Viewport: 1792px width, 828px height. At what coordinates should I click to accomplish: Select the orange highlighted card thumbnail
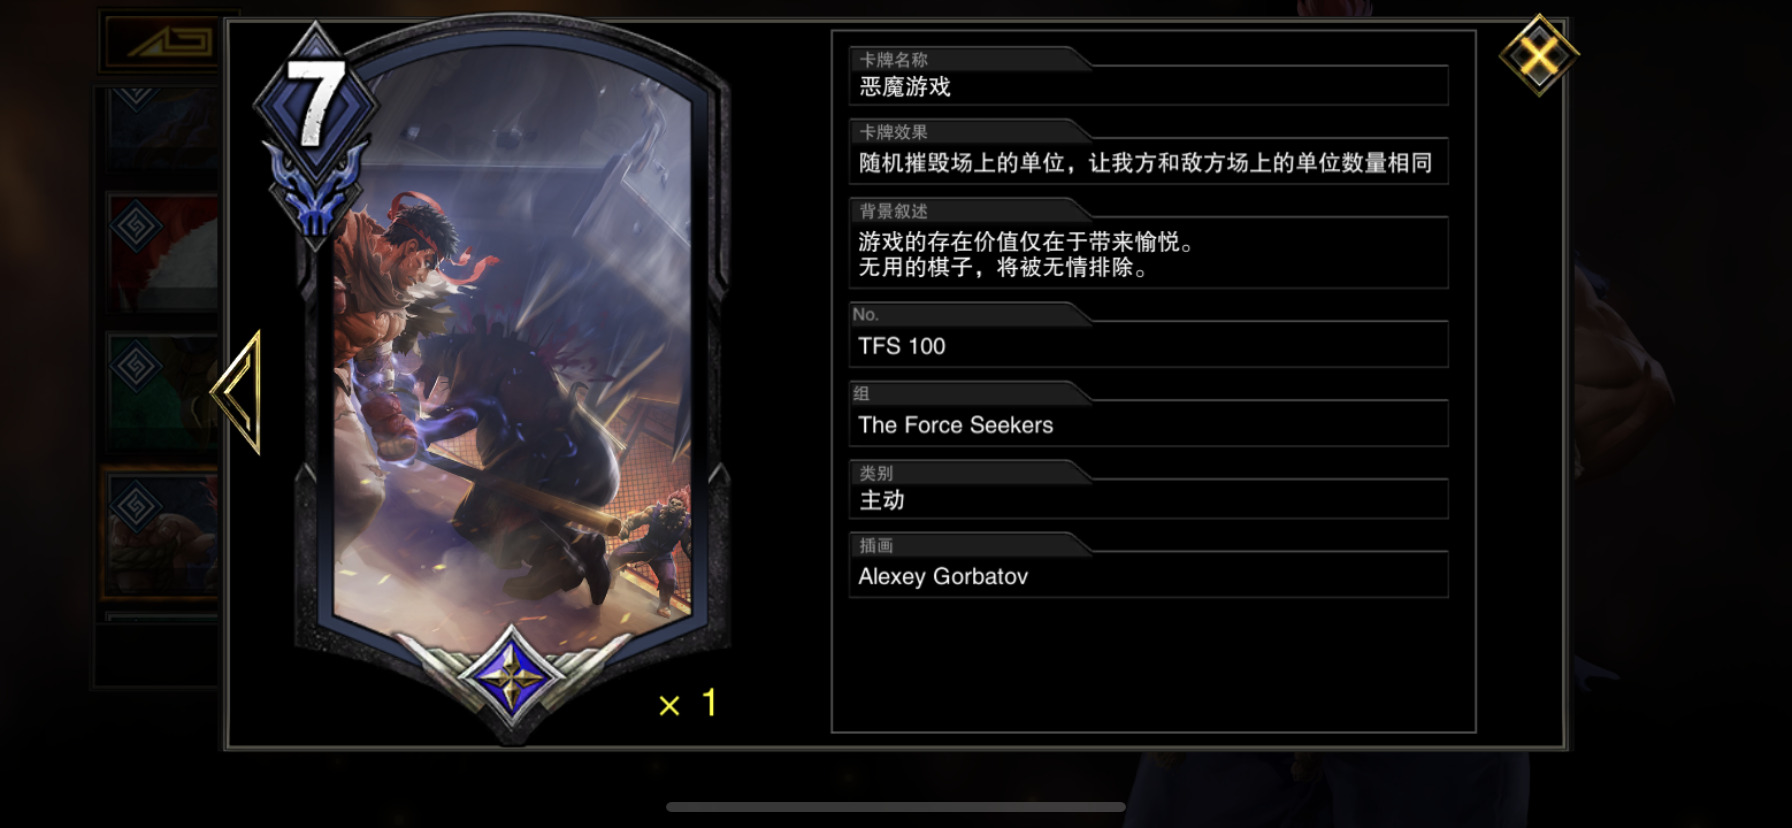click(161, 532)
